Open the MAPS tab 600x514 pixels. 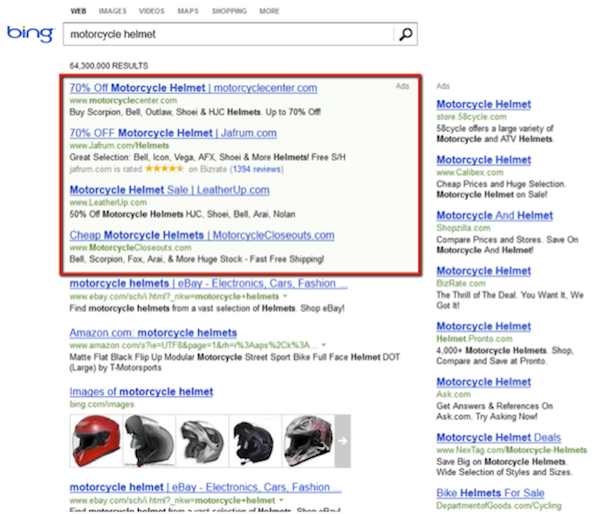(188, 11)
